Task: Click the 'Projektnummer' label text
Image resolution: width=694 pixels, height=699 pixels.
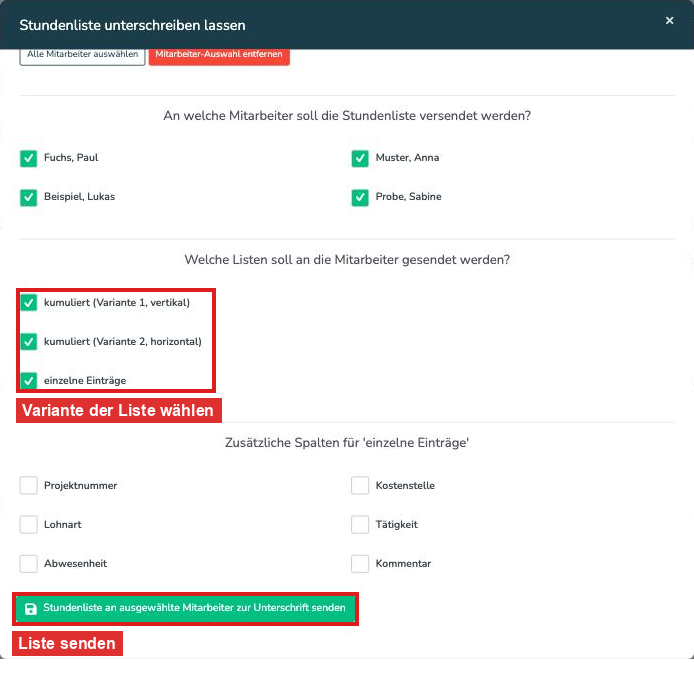Action: point(80,485)
